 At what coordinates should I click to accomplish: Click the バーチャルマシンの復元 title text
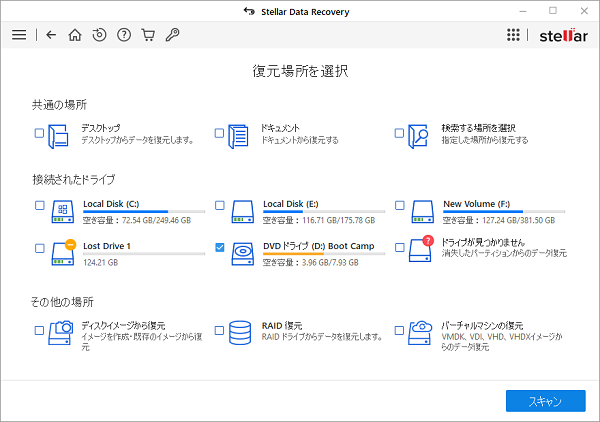pos(482,326)
